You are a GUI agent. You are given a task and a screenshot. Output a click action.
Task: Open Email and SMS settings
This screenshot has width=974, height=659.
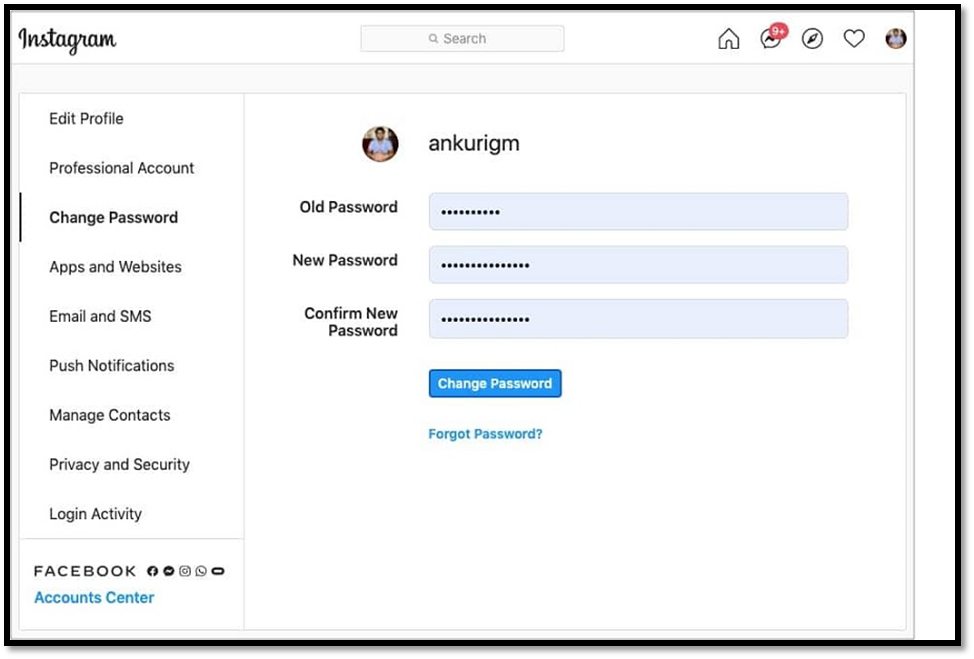[x=100, y=316]
